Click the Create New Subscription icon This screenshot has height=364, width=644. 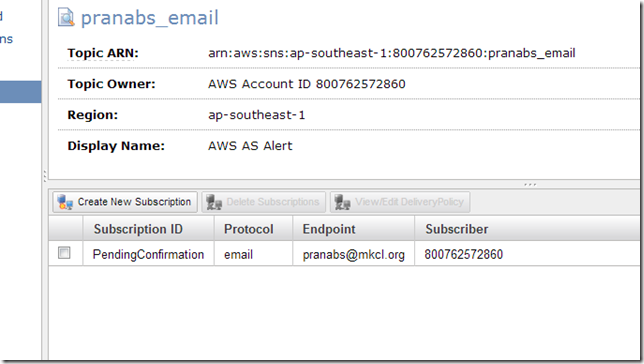point(65,202)
